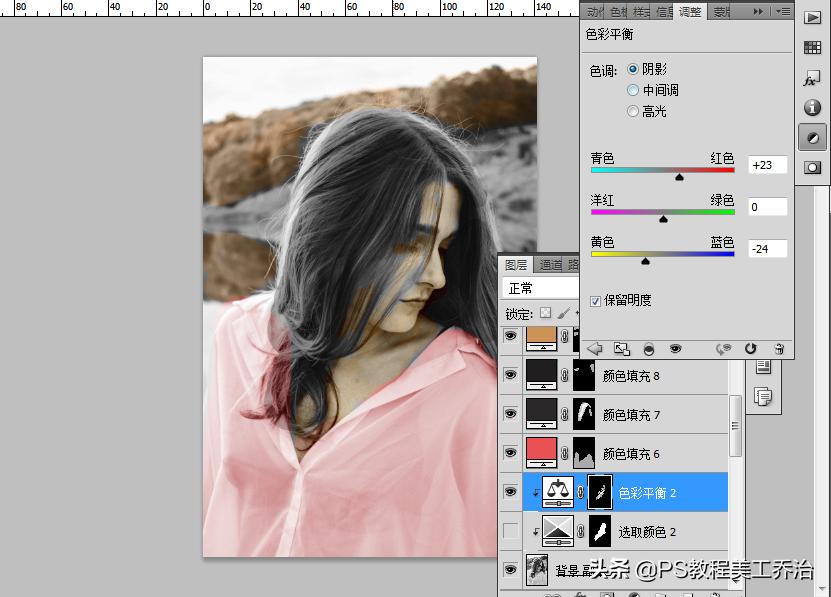
Task: Click the clip to layer icon
Action: (649, 349)
